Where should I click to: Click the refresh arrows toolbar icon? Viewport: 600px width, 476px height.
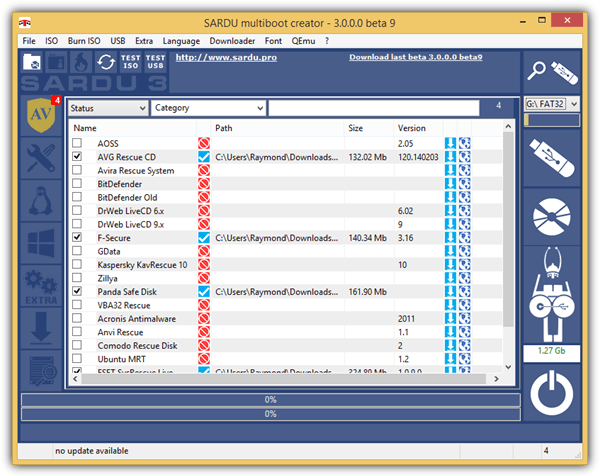click(x=106, y=62)
